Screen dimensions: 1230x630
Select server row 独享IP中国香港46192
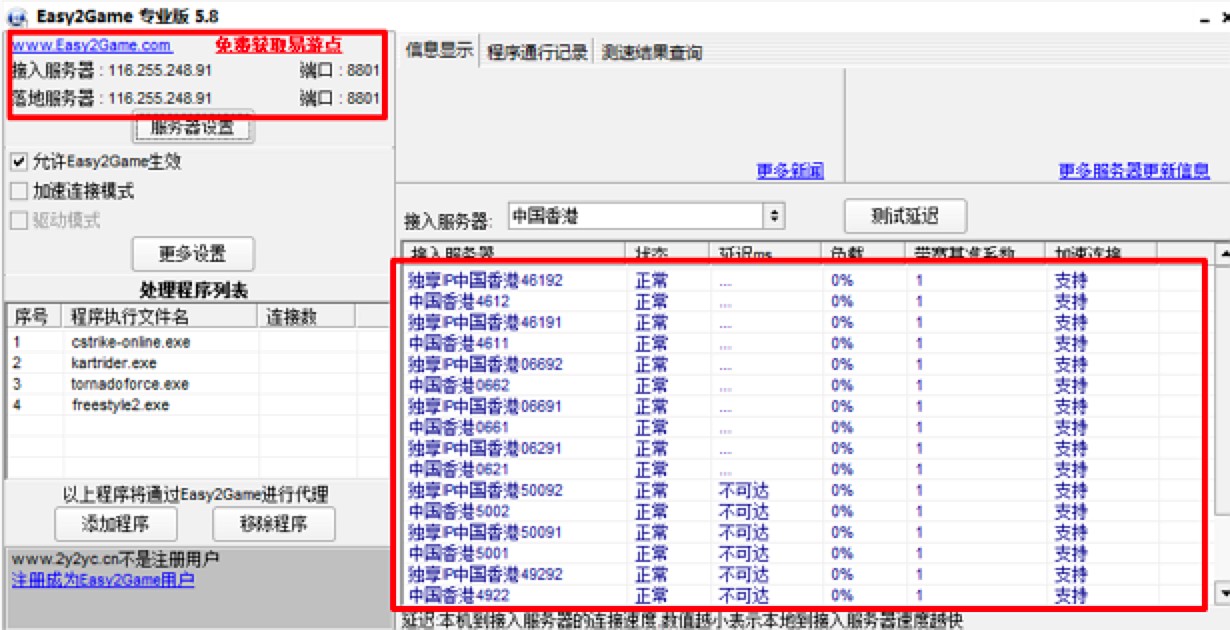[485, 280]
